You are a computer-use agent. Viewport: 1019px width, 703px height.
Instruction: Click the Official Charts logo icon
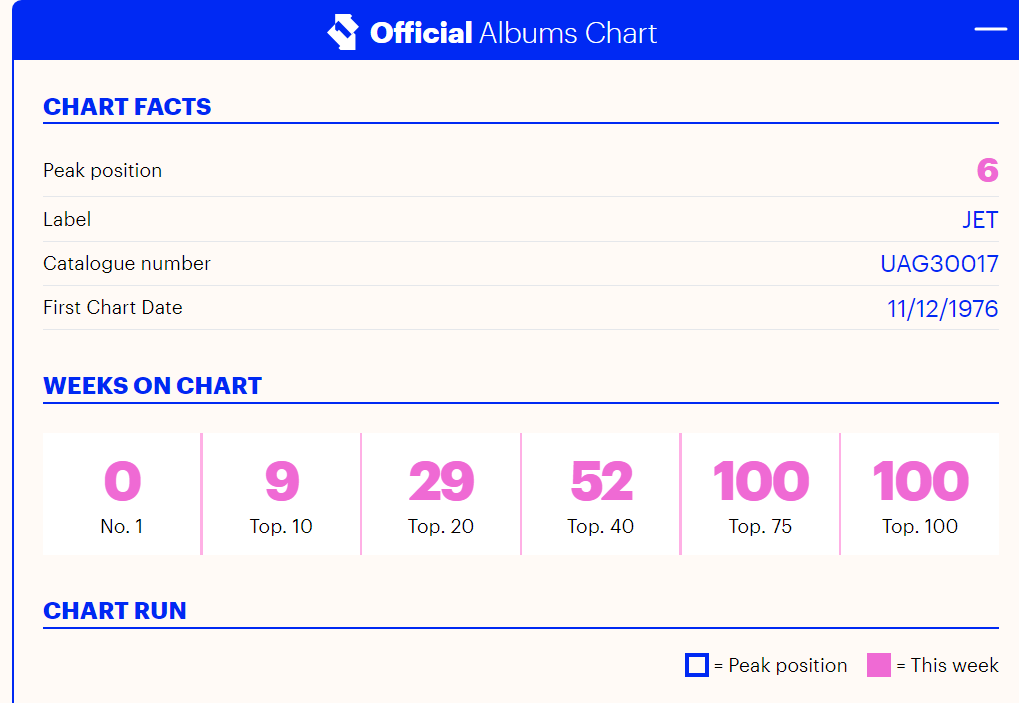pyautogui.click(x=343, y=32)
